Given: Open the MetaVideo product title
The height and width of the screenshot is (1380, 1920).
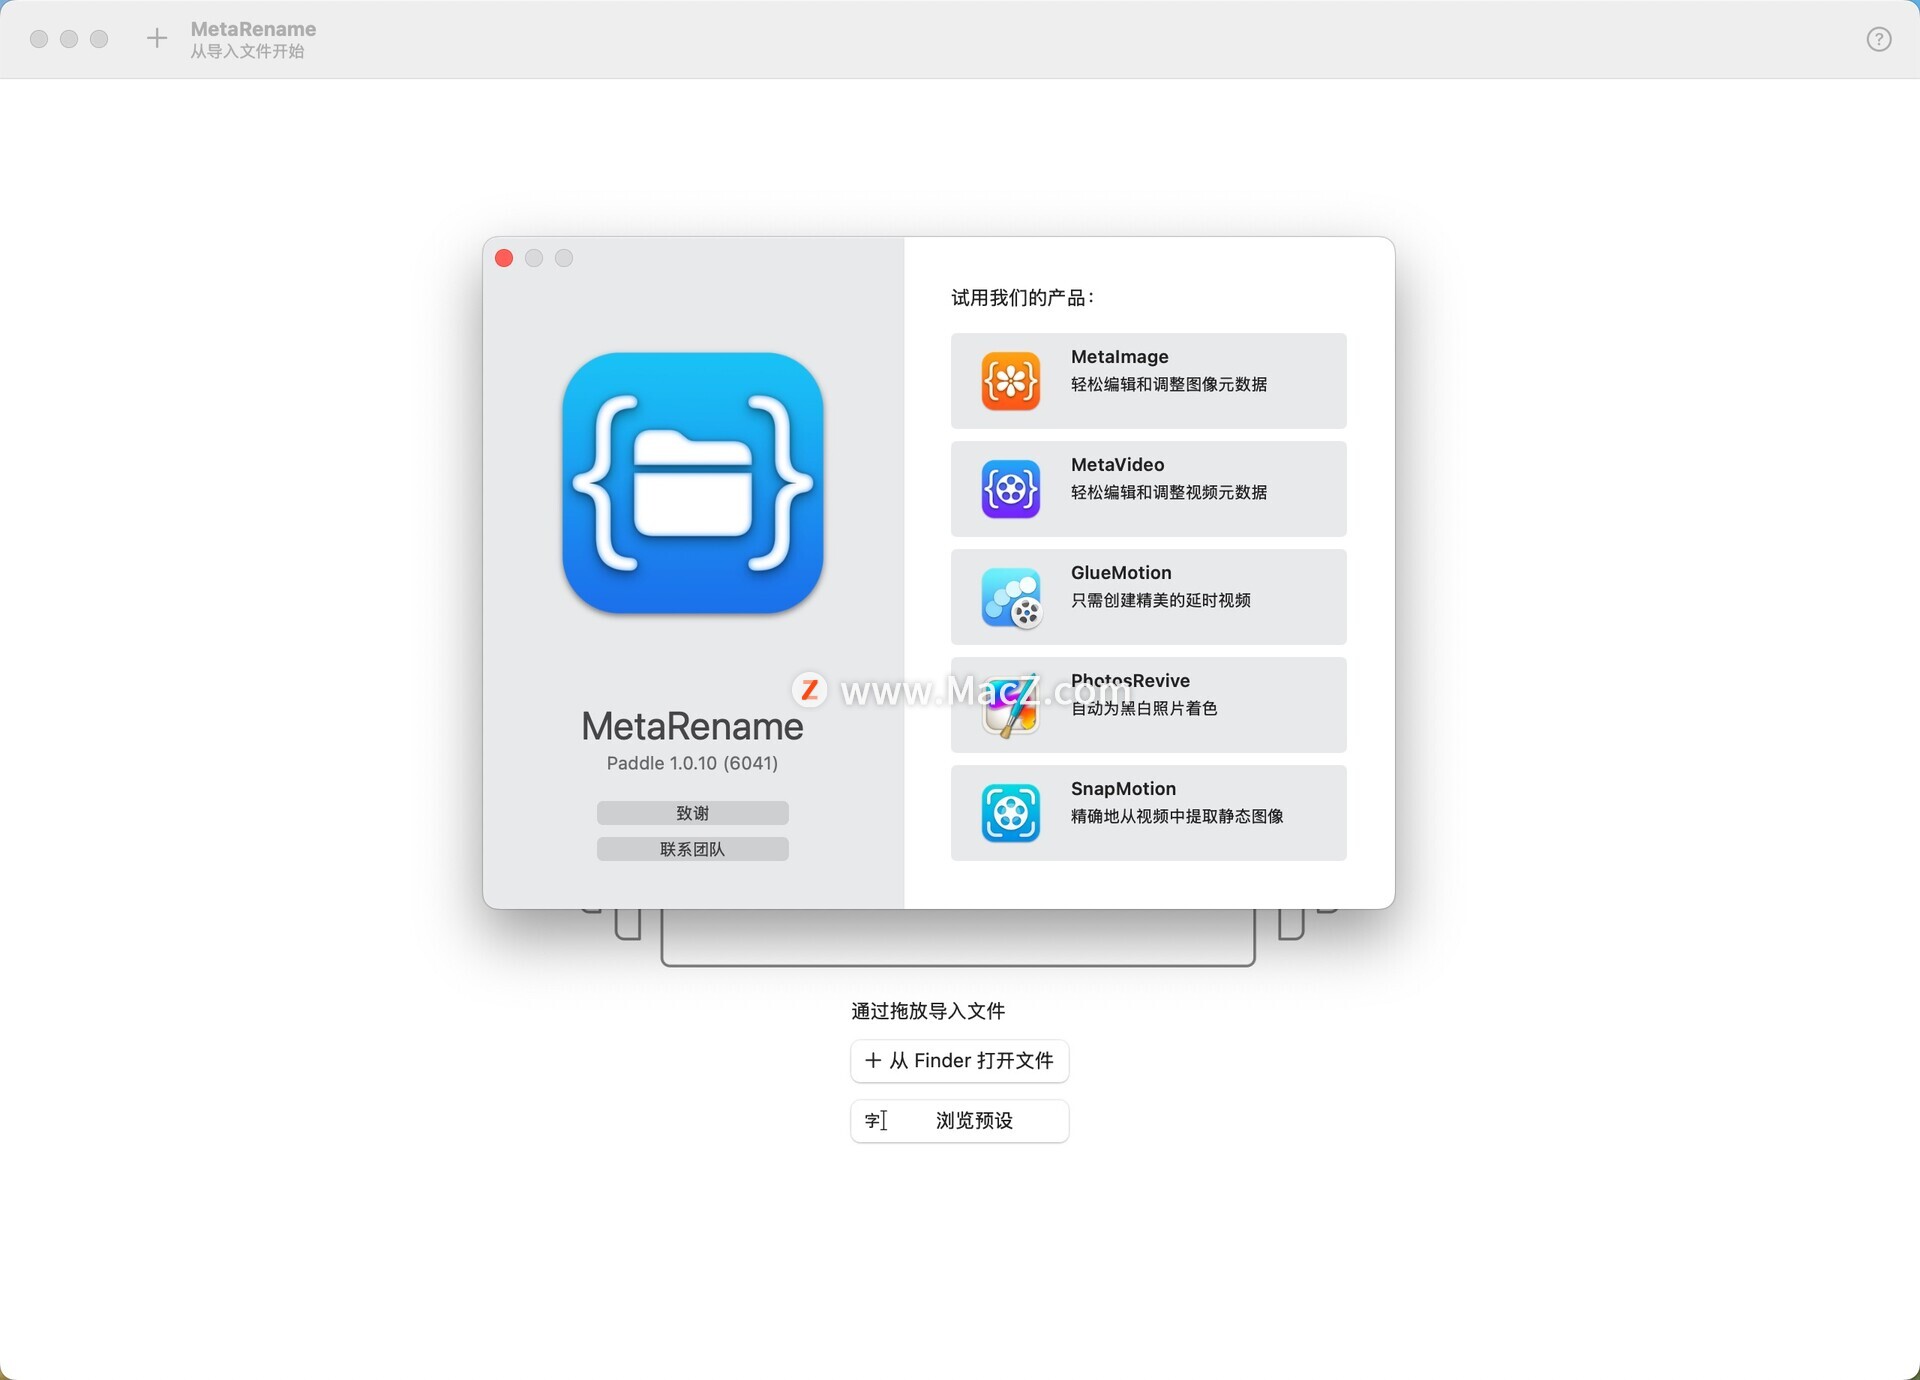Looking at the screenshot, I should click(x=1117, y=465).
